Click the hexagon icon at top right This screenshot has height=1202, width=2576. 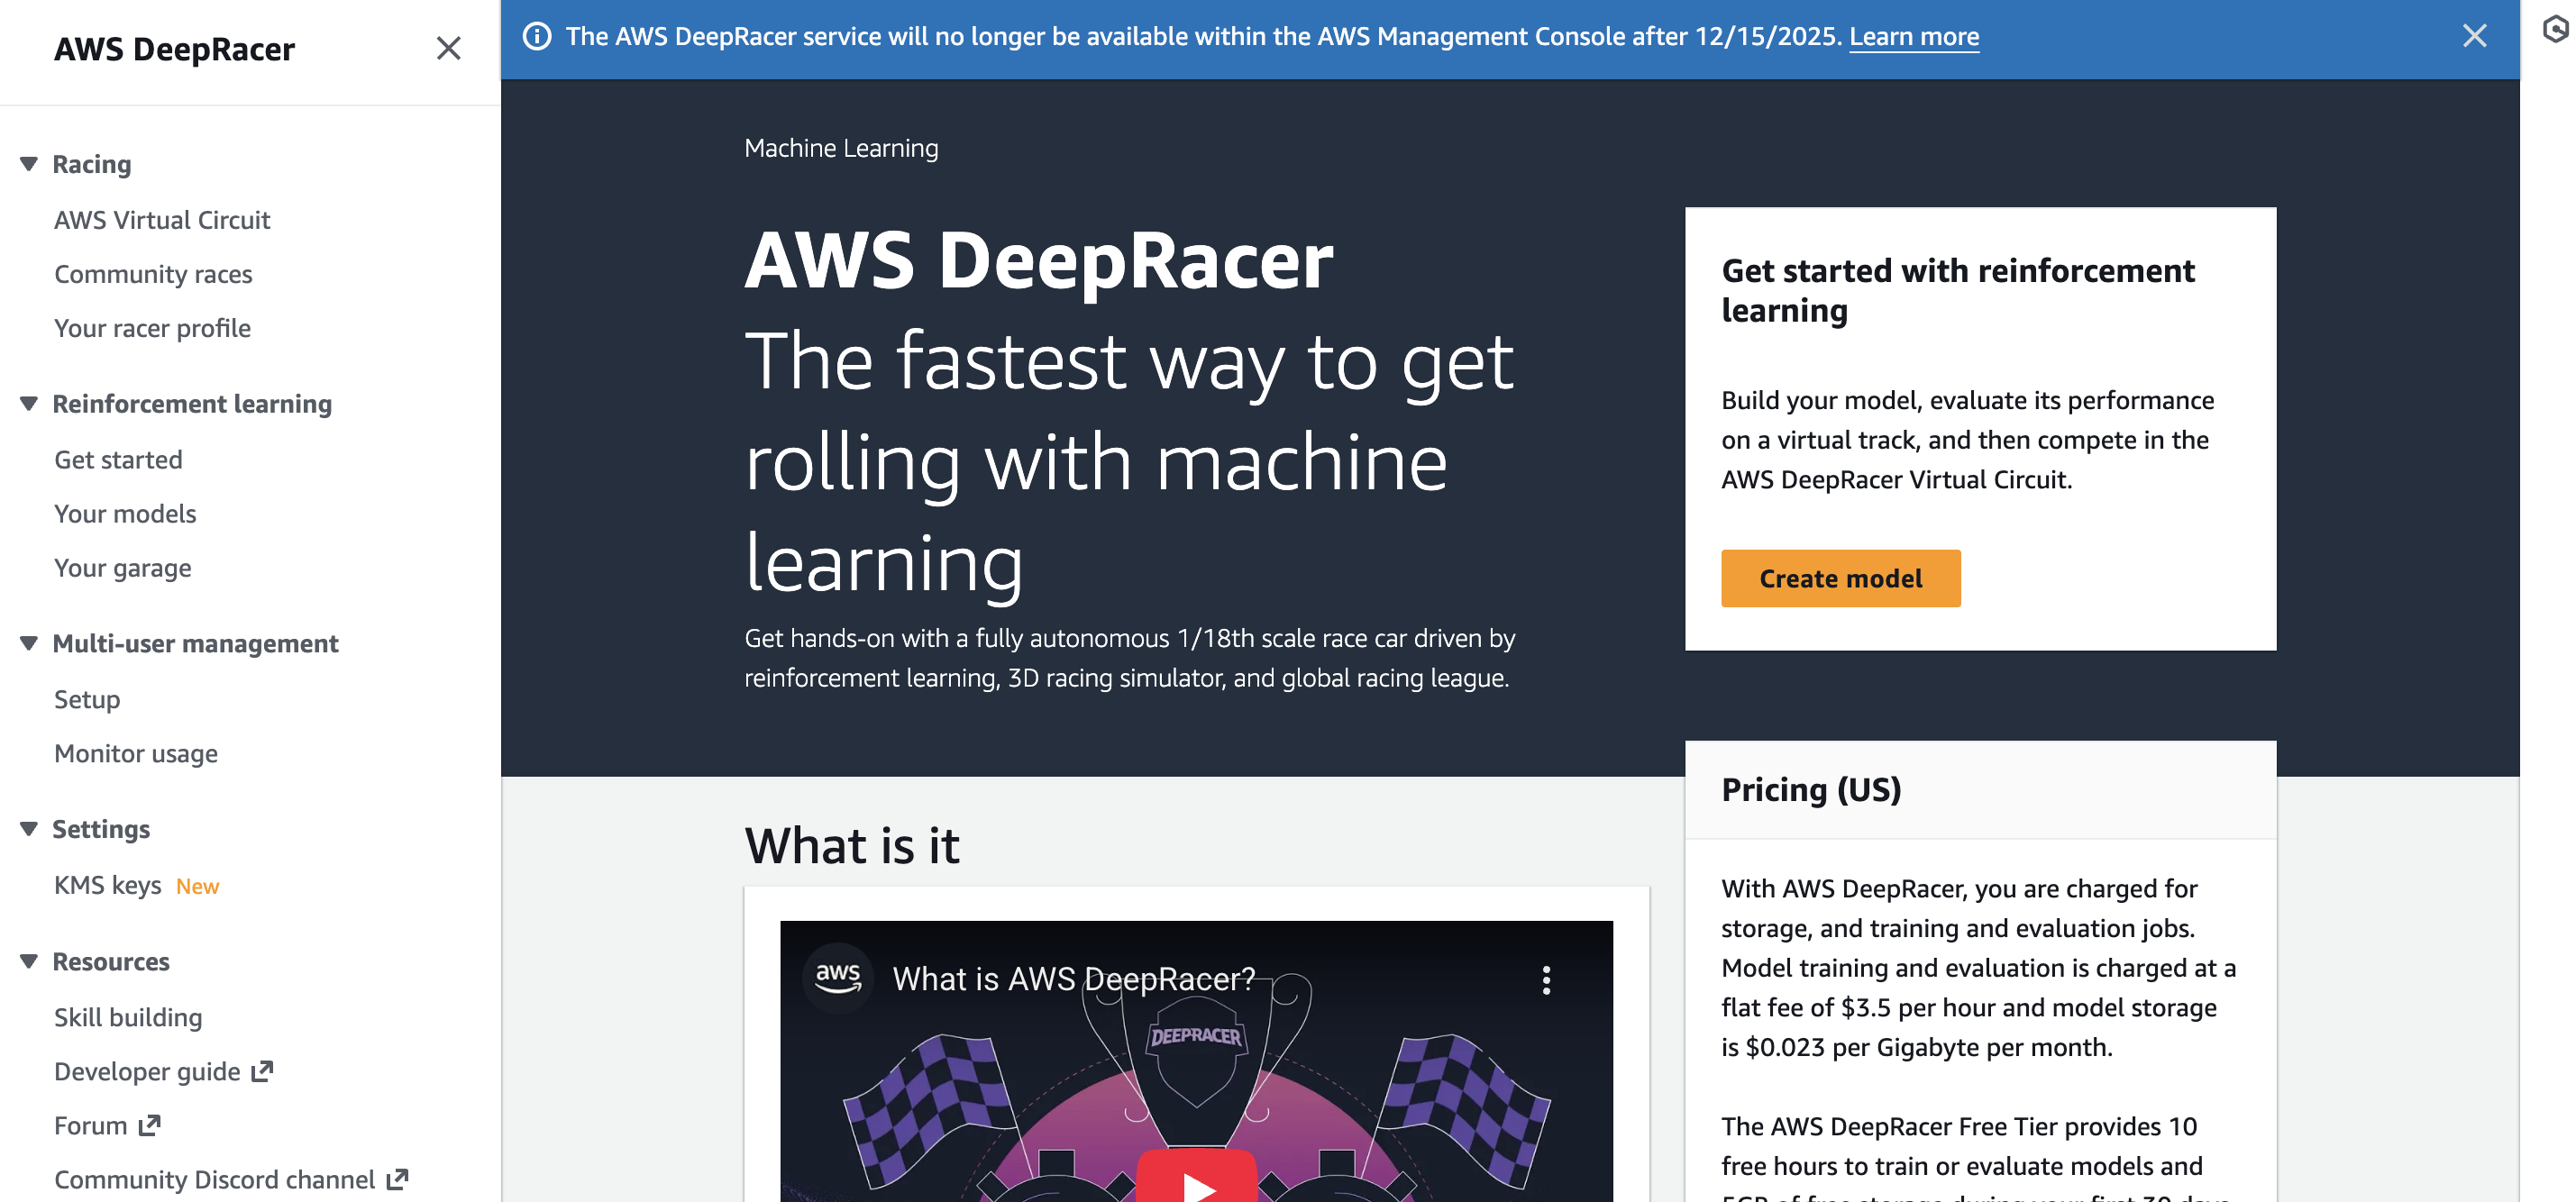click(2556, 30)
